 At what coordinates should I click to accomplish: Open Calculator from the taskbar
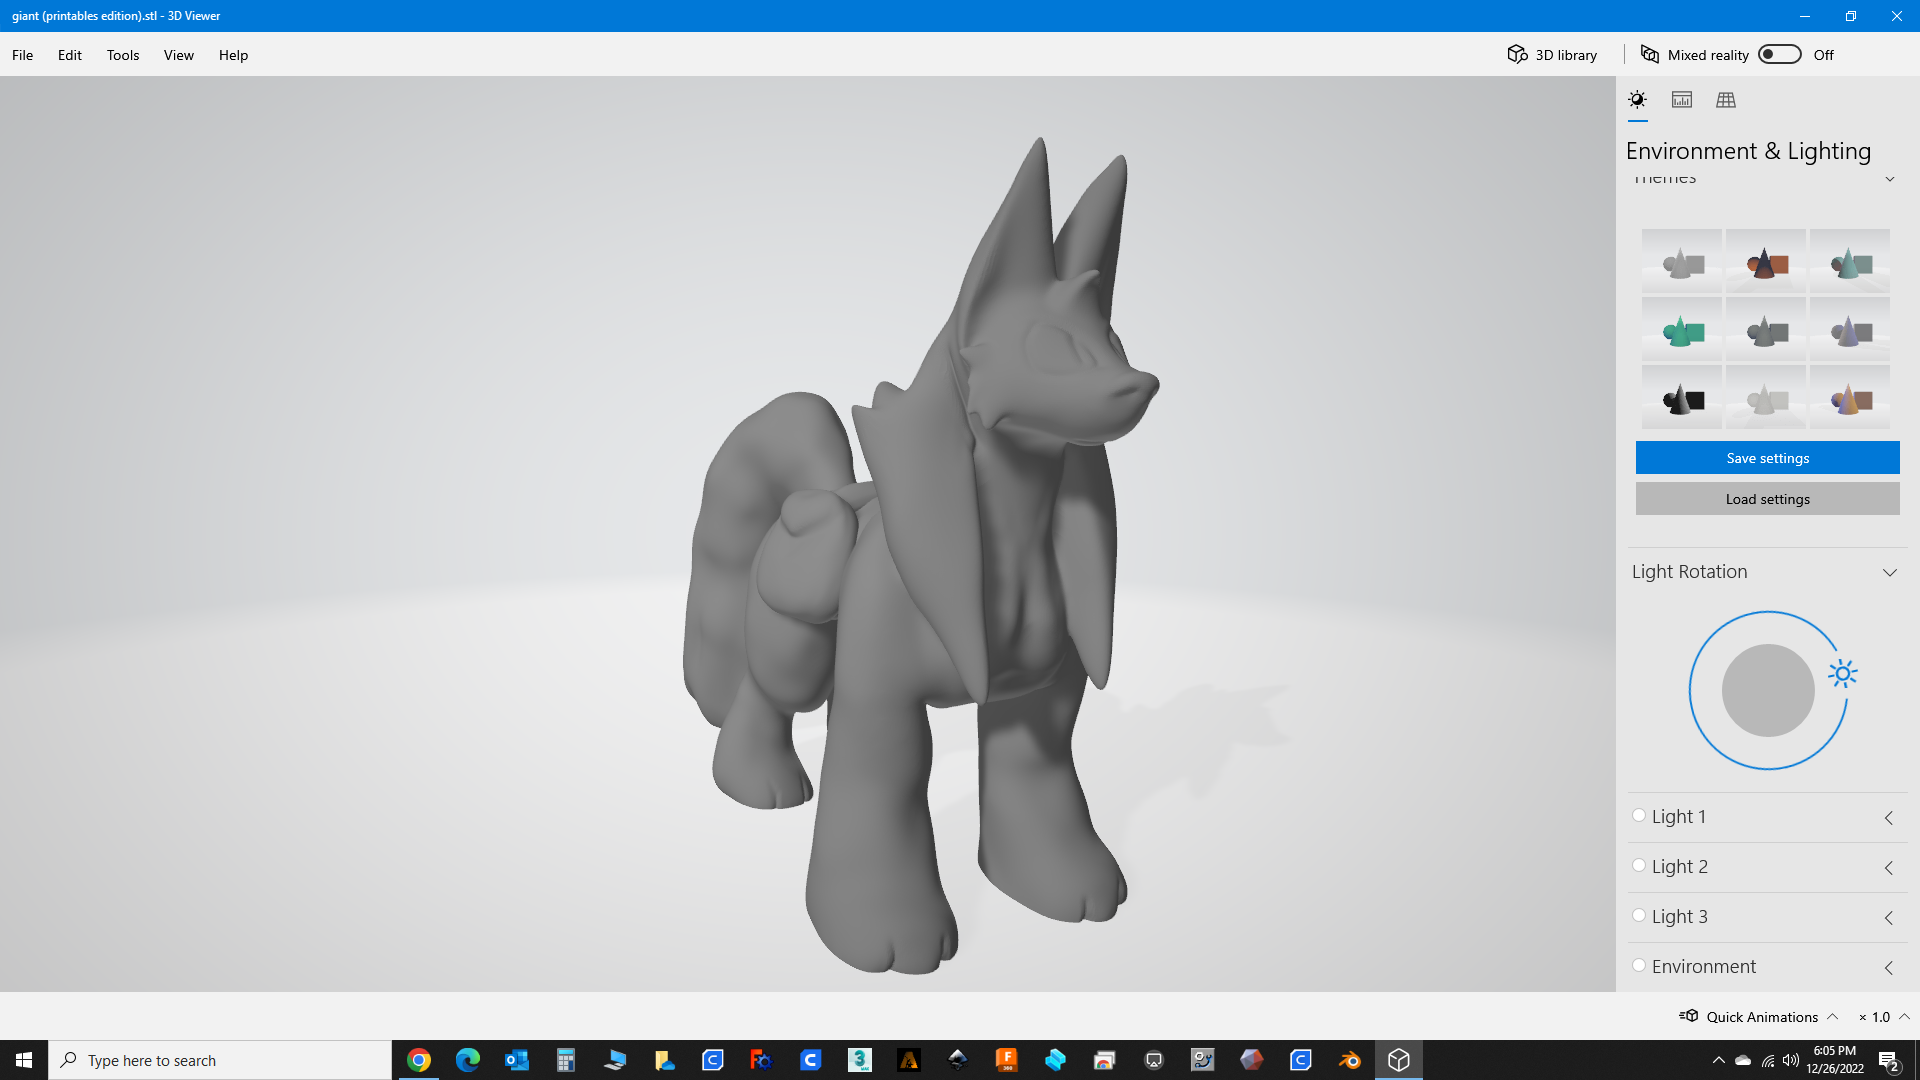pyautogui.click(x=566, y=1060)
